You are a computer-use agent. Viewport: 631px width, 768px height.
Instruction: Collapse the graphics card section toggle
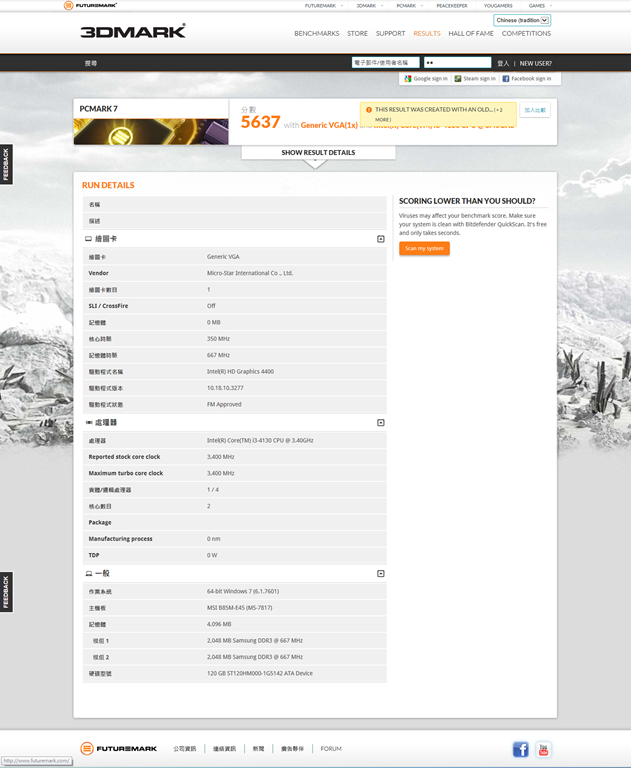381,239
